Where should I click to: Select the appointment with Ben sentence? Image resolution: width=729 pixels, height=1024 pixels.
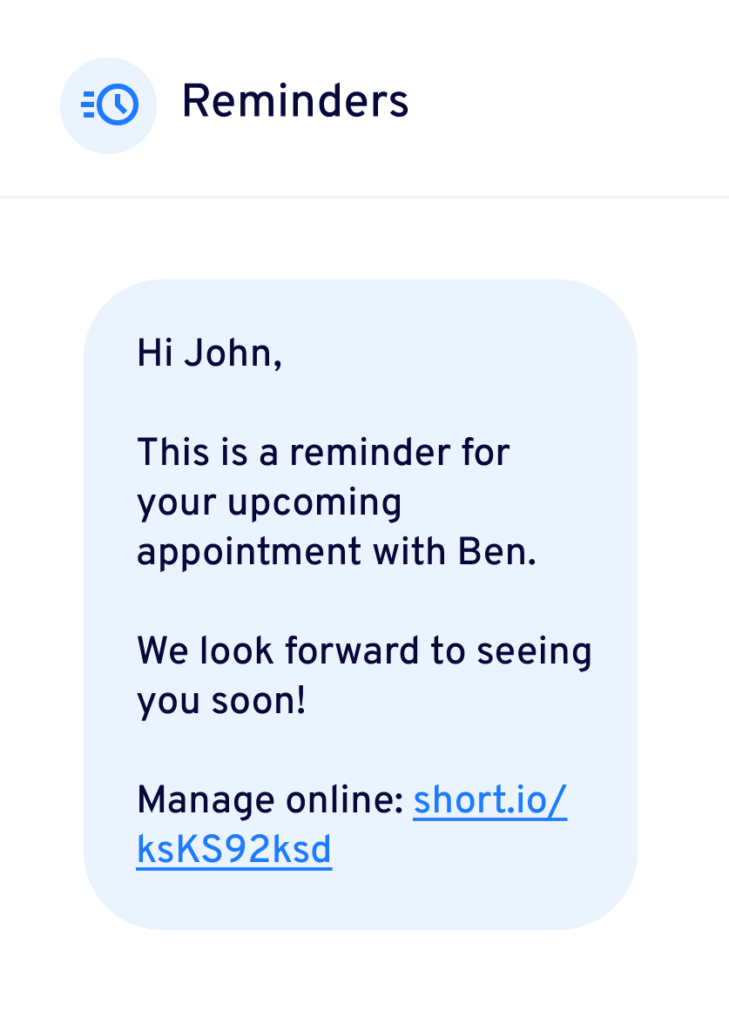[336, 551]
